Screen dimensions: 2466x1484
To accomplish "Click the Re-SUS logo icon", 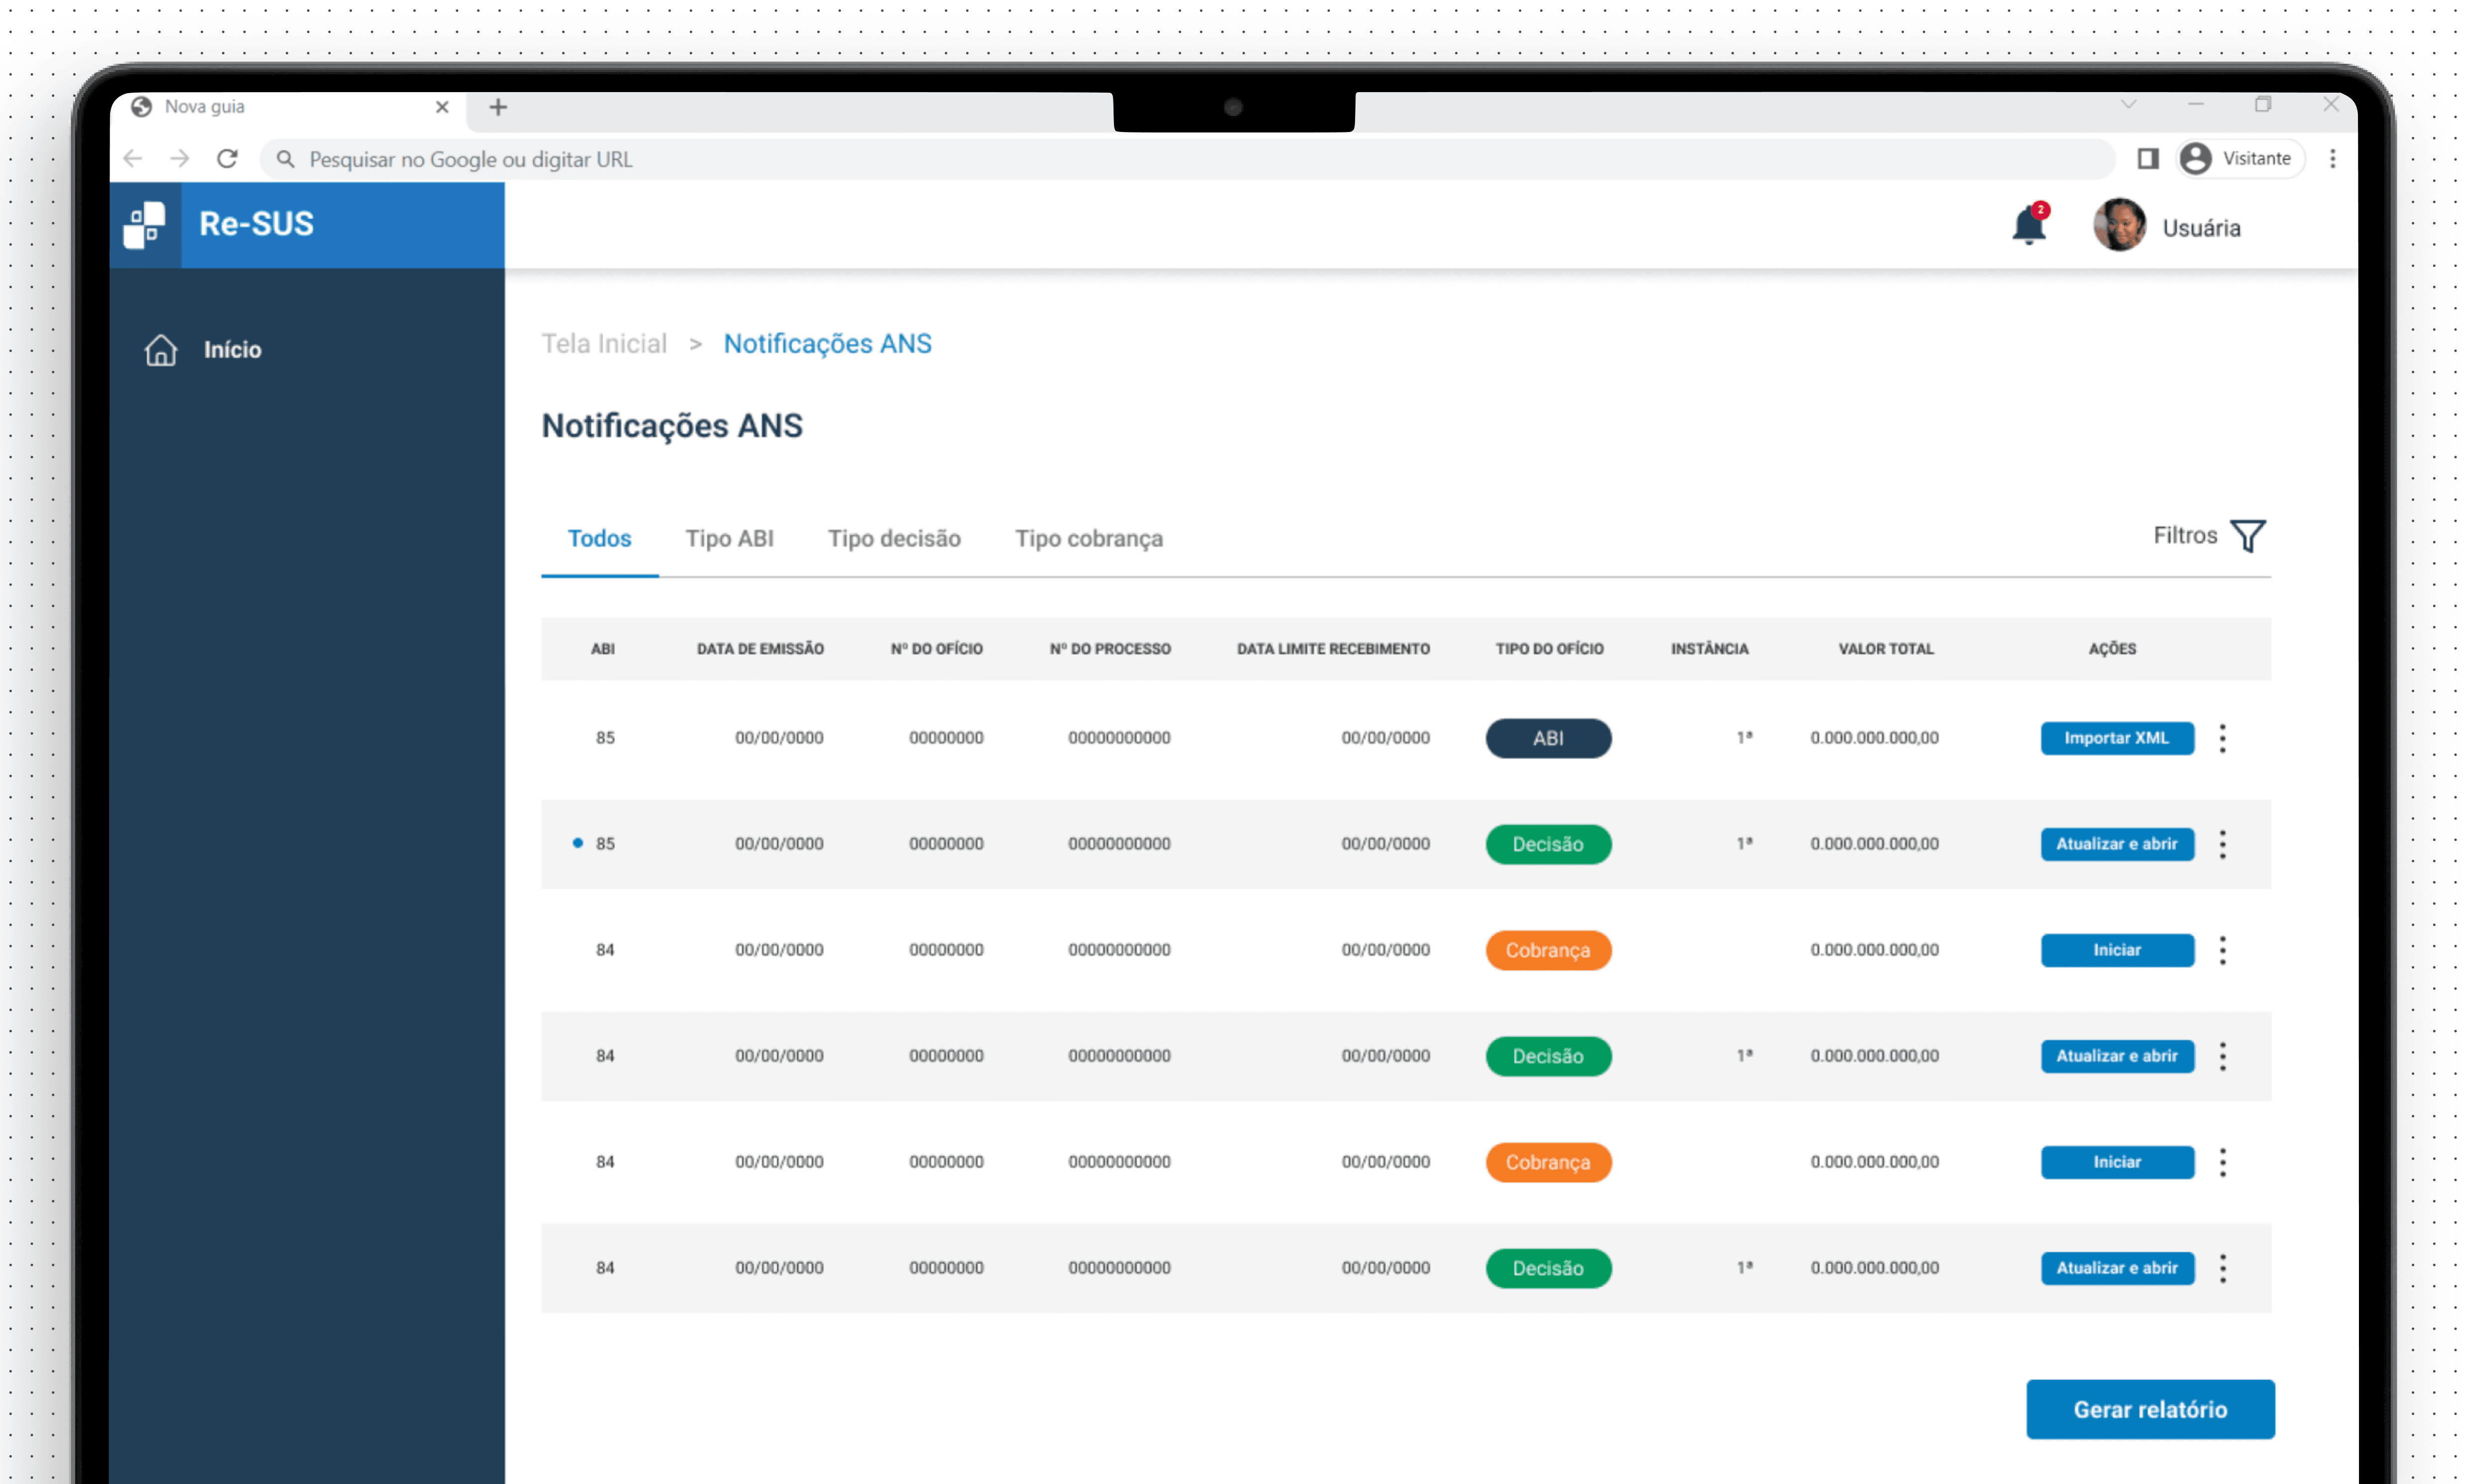I will [145, 224].
